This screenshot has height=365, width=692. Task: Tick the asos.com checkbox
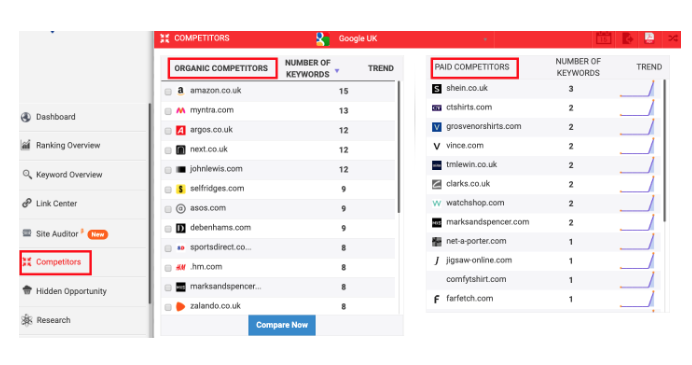[168, 209]
